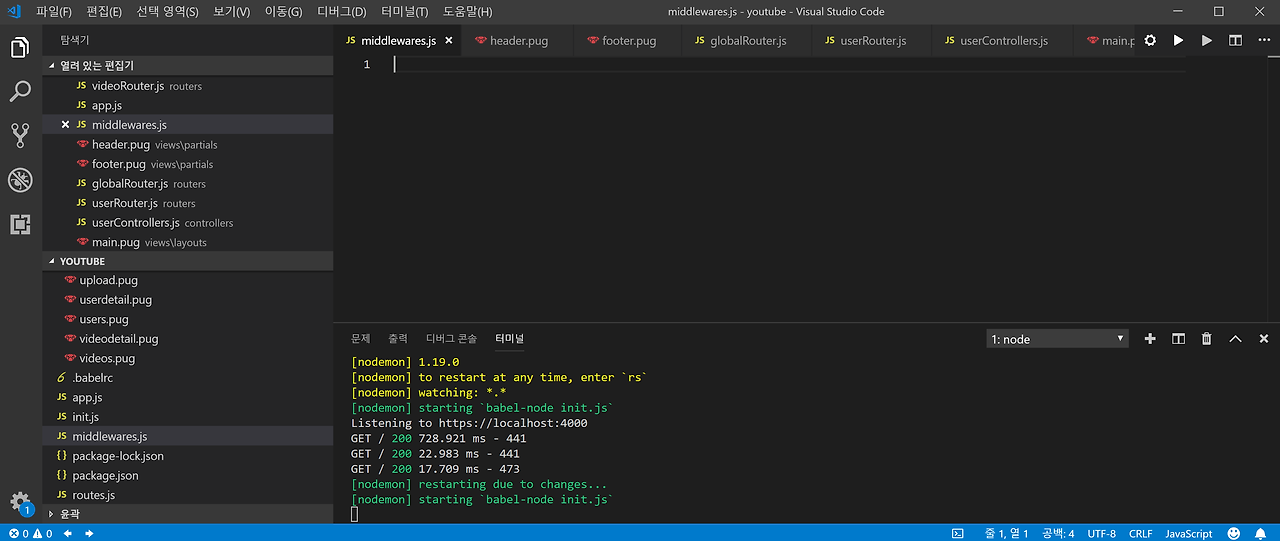This screenshot has height=541, width=1280.
Task: Switch to the '디버그 콘솔' panel tab
Action: (x=452, y=339)
